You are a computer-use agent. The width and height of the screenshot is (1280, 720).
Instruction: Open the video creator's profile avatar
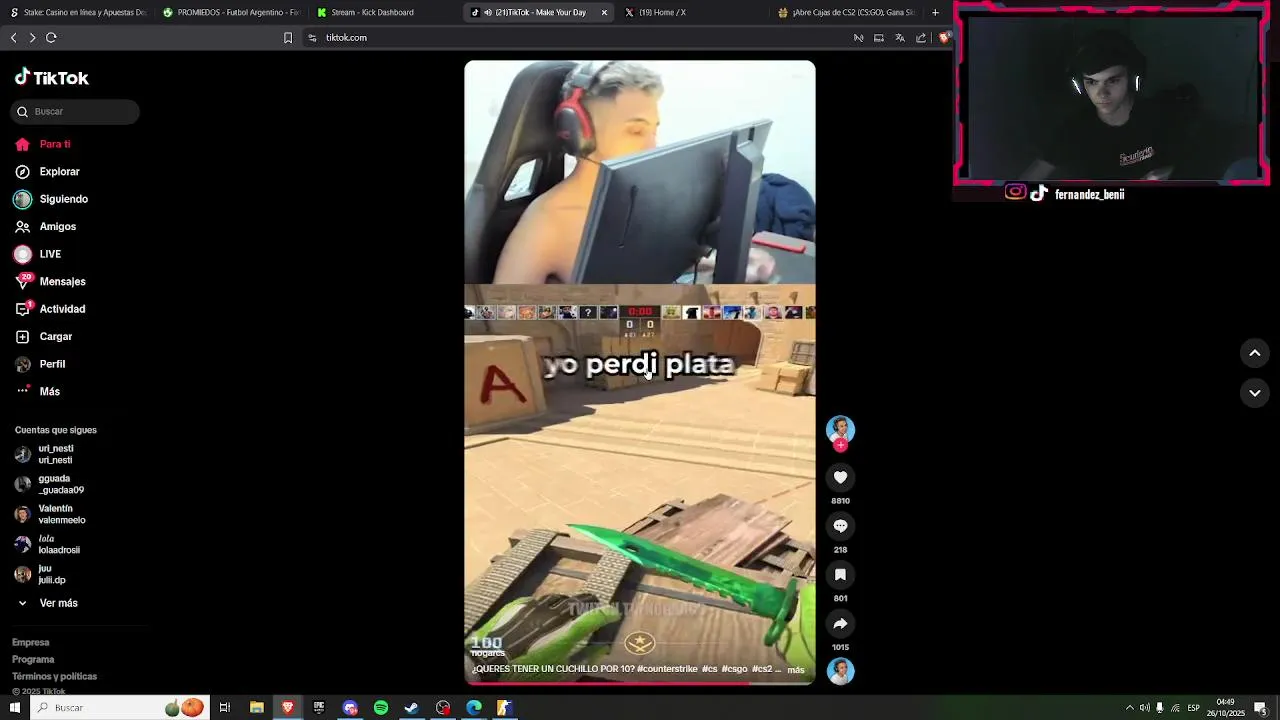point(840,429)
